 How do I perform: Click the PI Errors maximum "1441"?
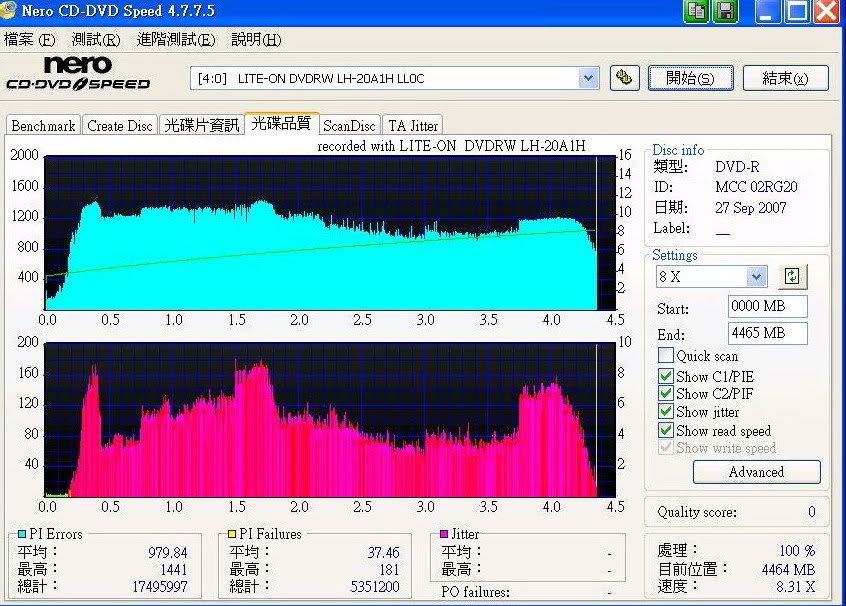(173, 569)
